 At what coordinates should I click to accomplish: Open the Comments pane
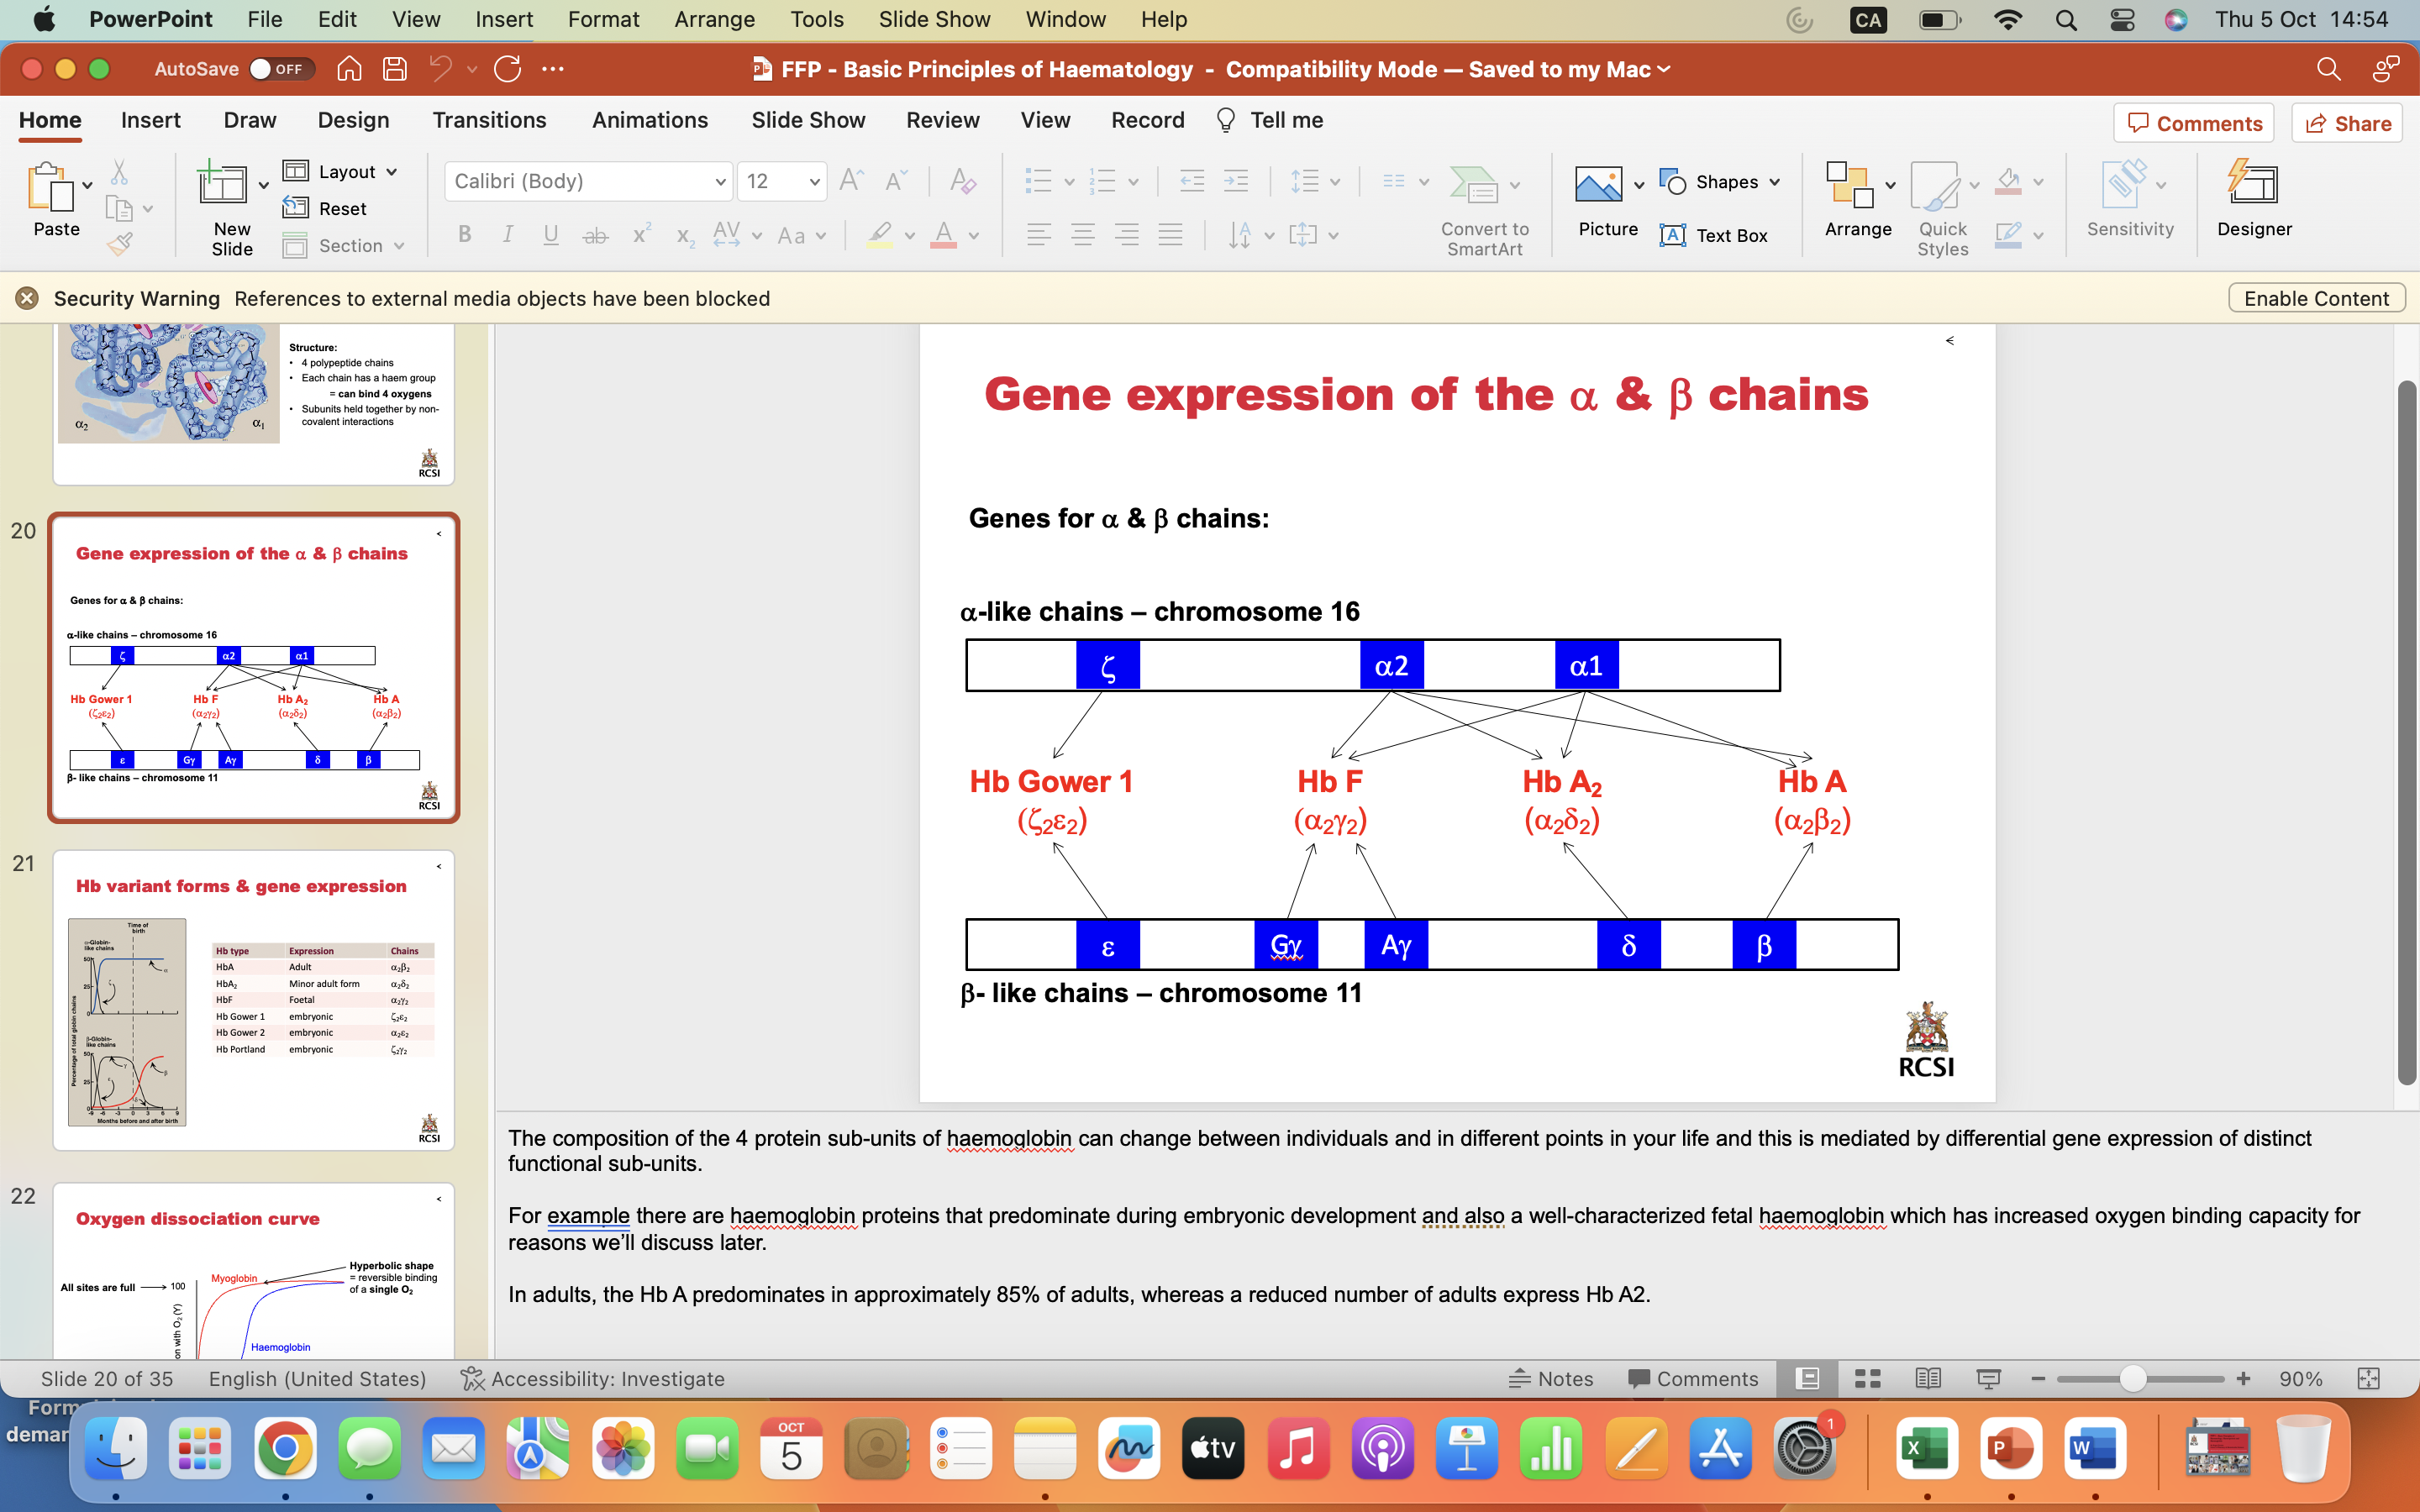tap(2194, 122)
